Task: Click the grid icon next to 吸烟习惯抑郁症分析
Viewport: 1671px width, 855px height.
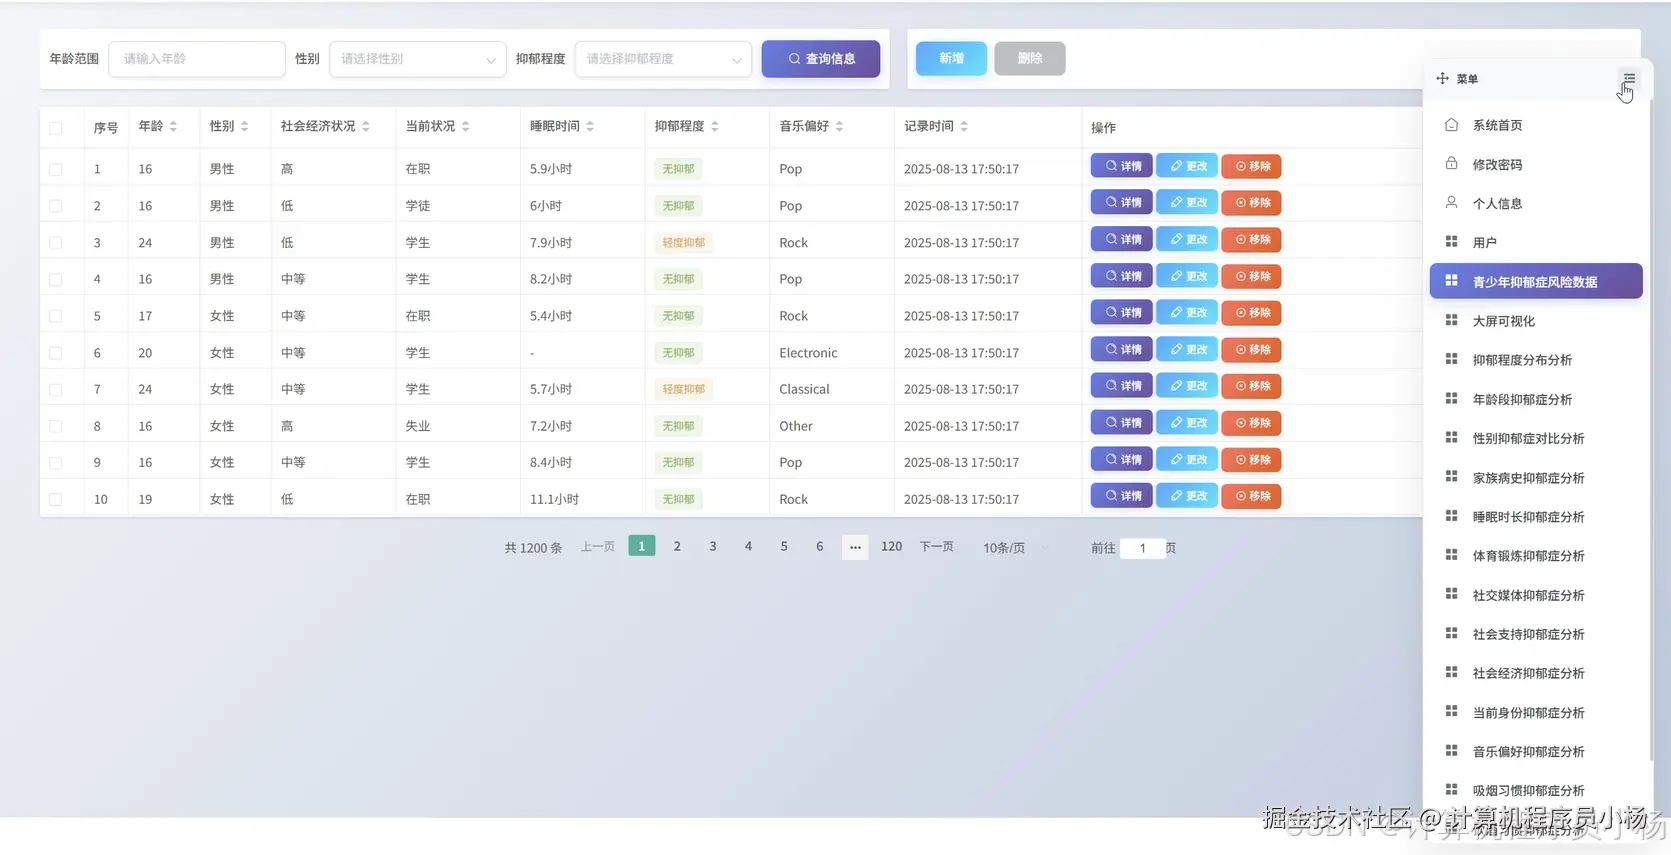Action: click(x=1451, y=790)
